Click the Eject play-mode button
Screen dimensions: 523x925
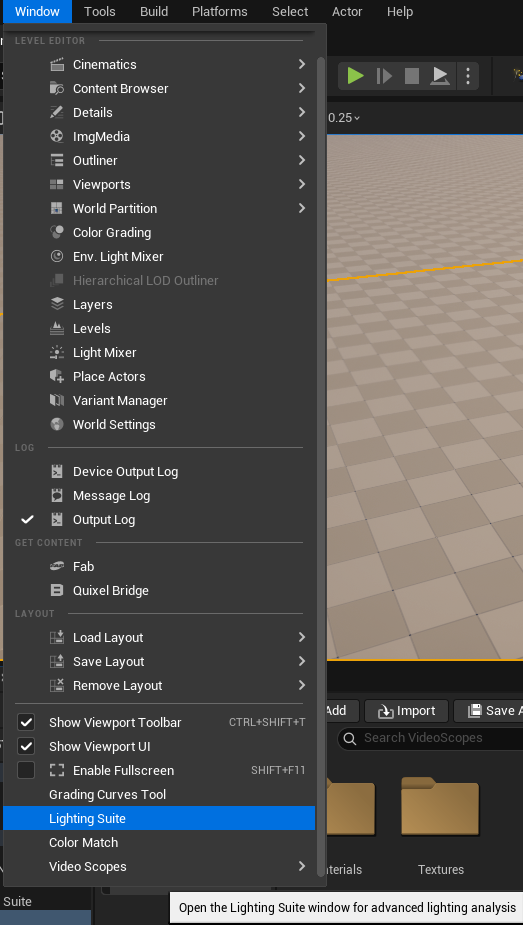[x=440, y=76]
